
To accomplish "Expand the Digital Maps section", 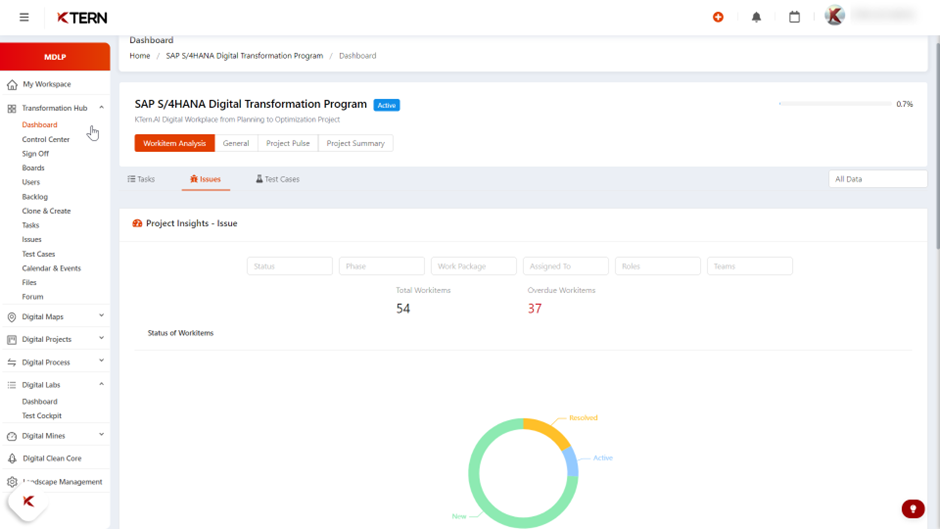I will click(101, 315).
